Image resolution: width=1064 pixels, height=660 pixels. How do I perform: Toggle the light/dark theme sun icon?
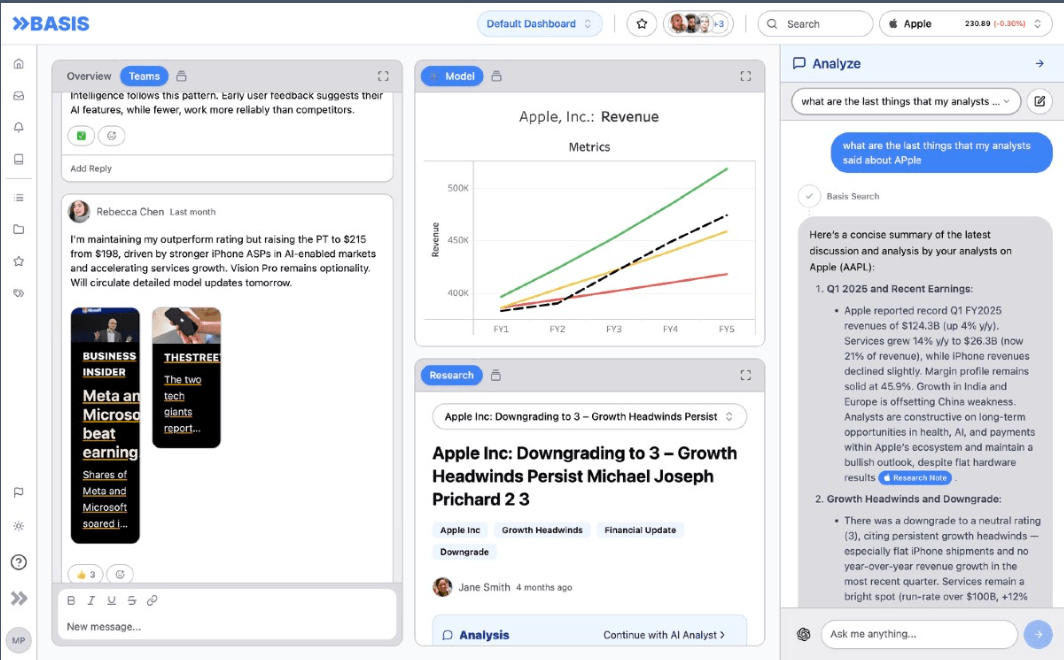pos(19,526)
